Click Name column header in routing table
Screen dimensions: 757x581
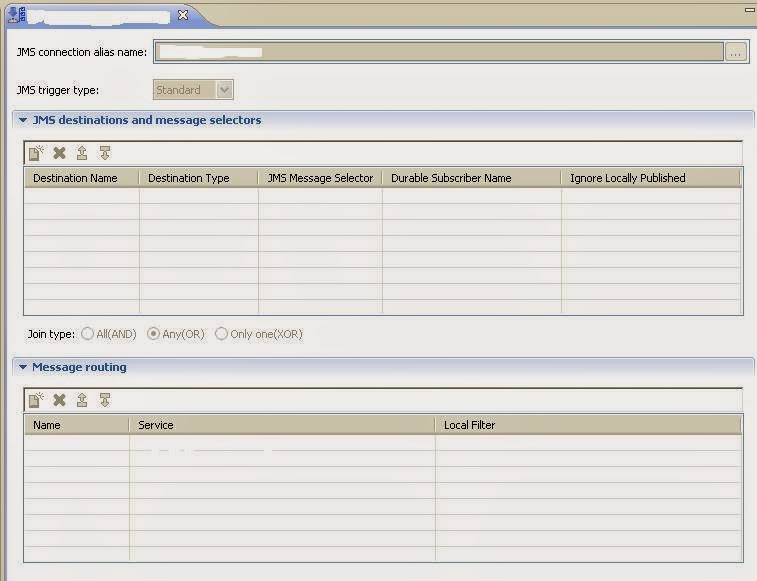point(77,425)
